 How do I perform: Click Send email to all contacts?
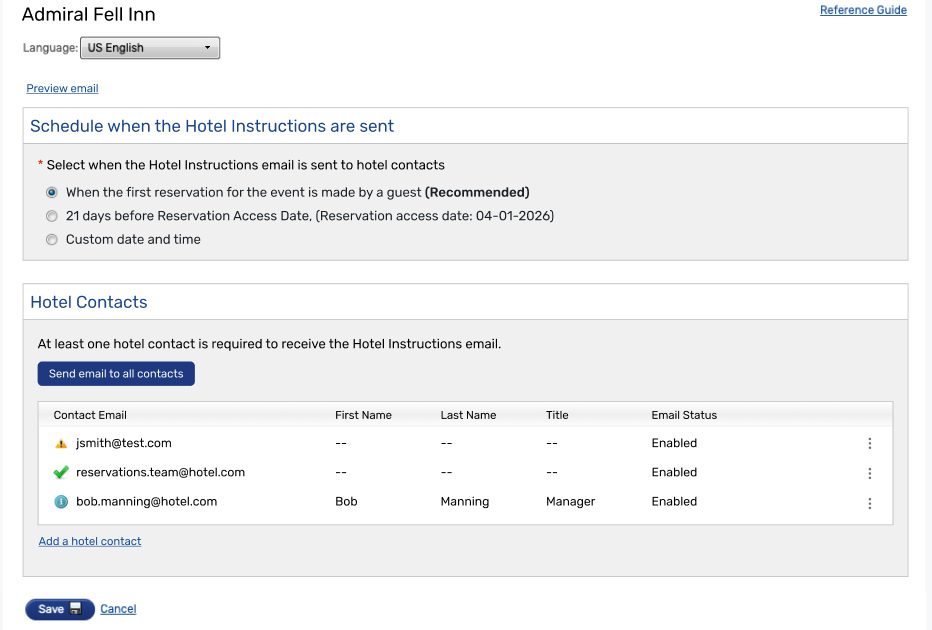point(116,374)
